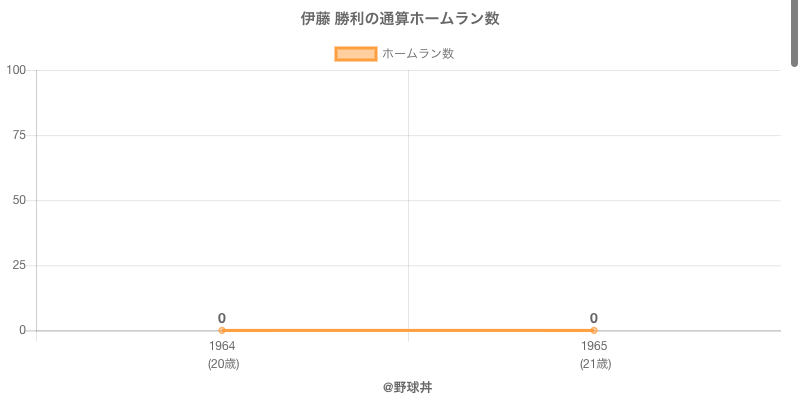This screenshot has height=400, width=800.
Task: Click the 1965 x-axis year label
Action: tap(594, 346)
